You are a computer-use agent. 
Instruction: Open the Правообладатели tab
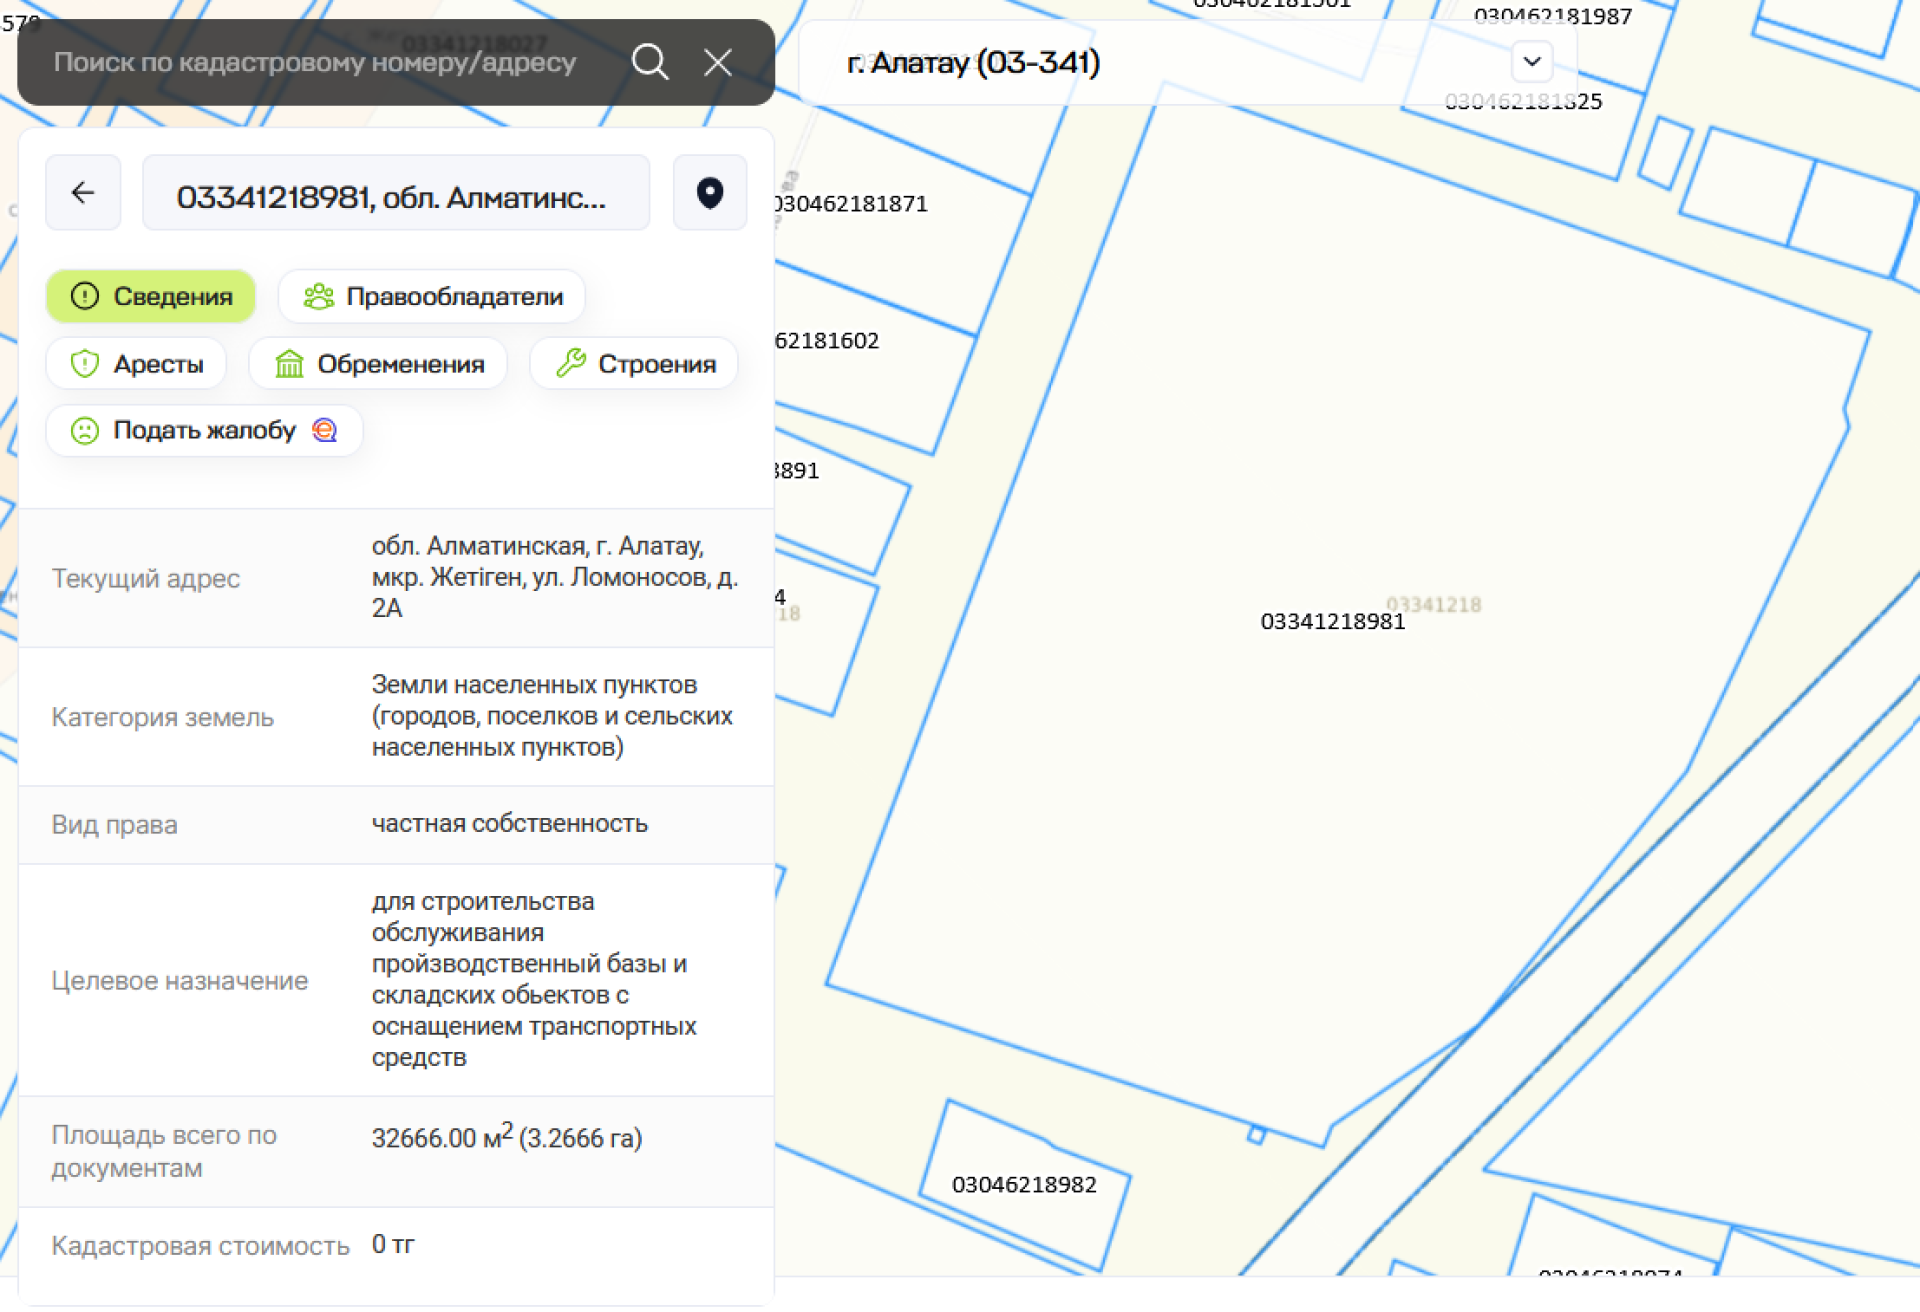coord(432,297)
